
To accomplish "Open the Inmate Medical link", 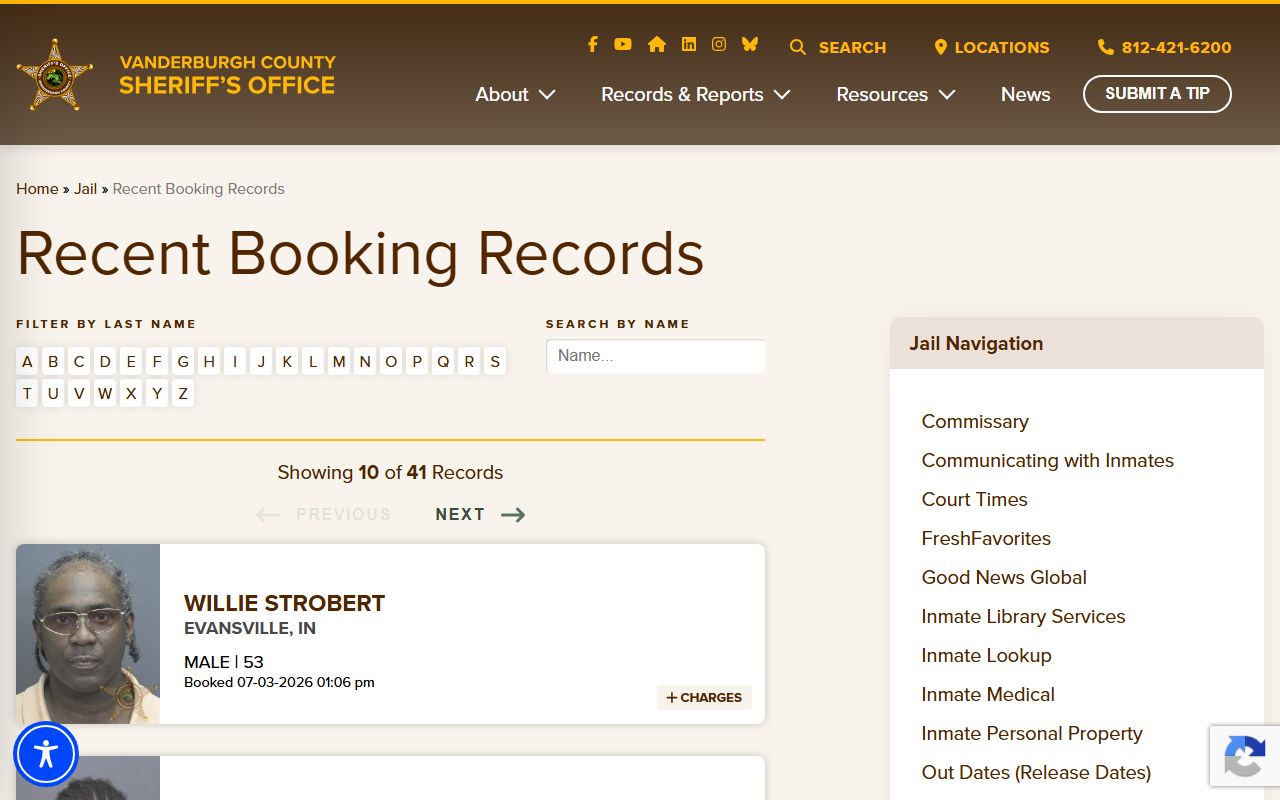I will [988, 695].
